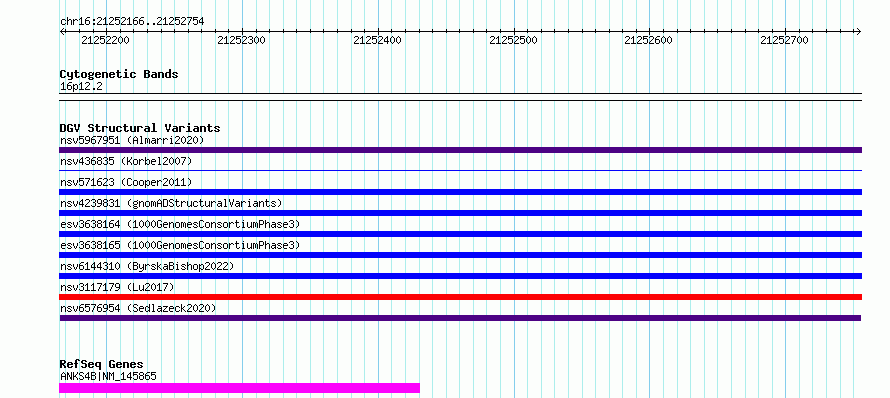Select the magenta ANKS4B gene bar
This screenshot has width=890, height=398.
240,388
